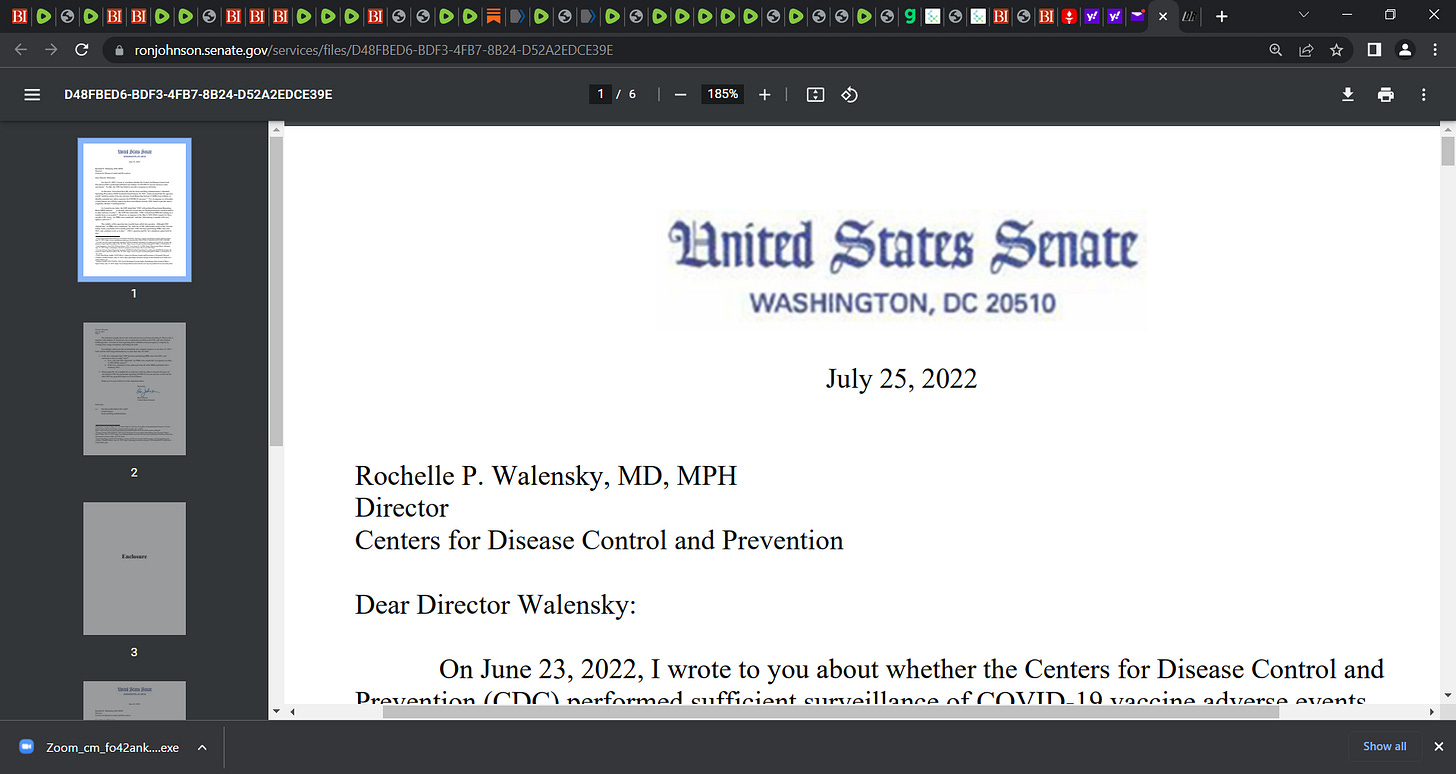Switch to the DR tab
Screen dimensions: 1456x774
(1188, 16)
